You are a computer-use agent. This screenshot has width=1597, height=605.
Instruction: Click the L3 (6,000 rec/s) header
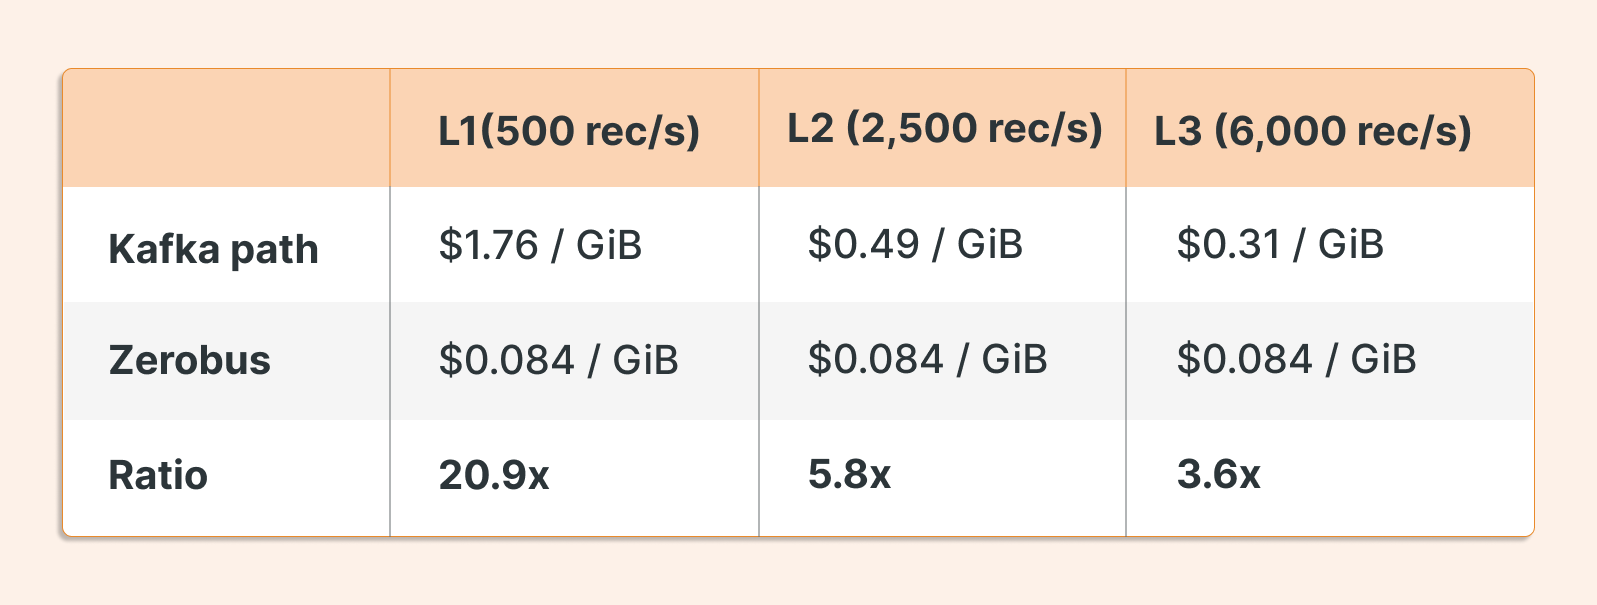(1313, 131)
